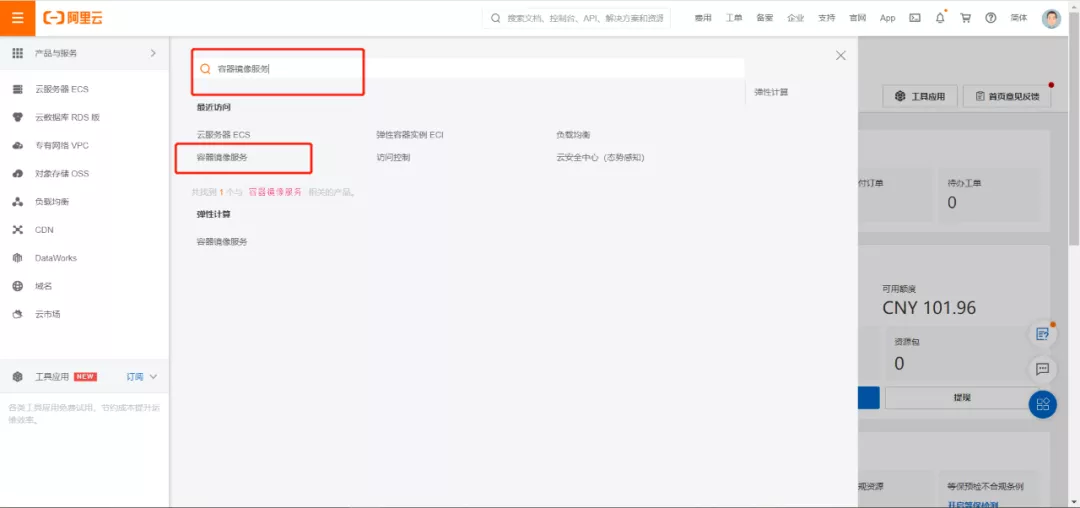The image size is (1080, 508).
Task: Open 对象存储 OSS in the sidebar
Action: click(62, 173)
